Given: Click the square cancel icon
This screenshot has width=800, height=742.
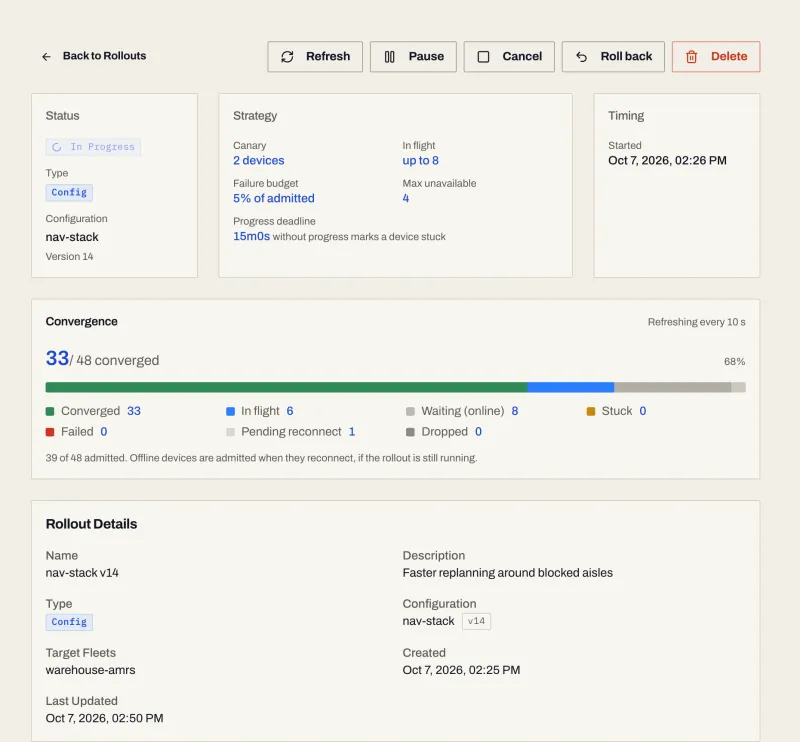Looking at the screenshot, I should 483,57.
